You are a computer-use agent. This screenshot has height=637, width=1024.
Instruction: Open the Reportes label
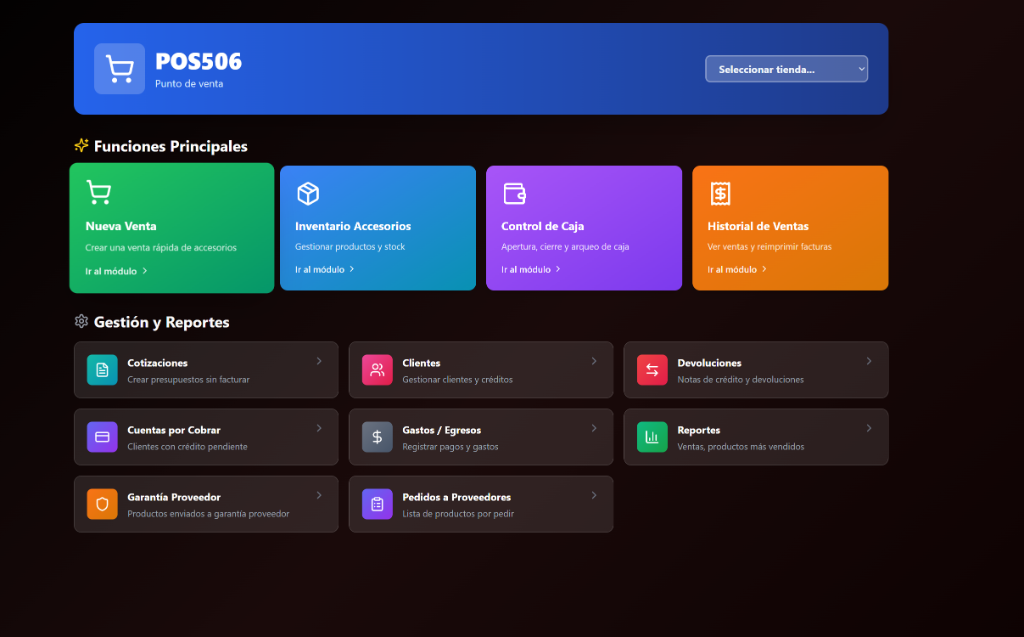pyautogui.click(x=699, y=430)
